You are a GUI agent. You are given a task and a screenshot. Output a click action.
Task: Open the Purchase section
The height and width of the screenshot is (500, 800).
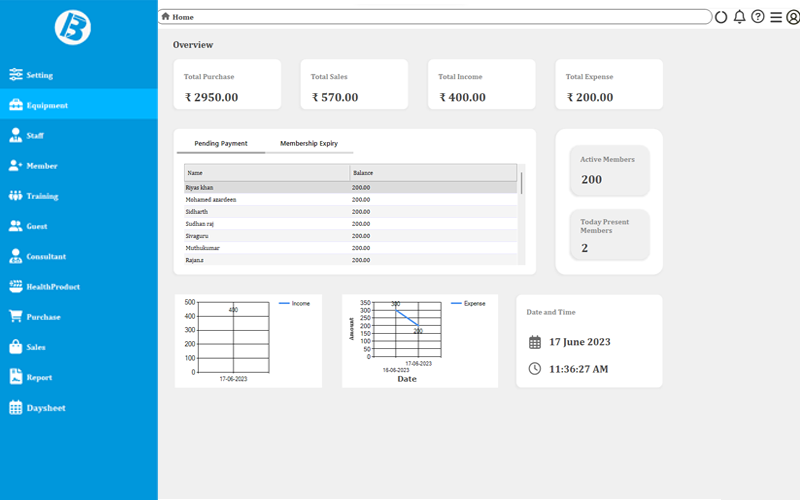[x=79, y=316]
